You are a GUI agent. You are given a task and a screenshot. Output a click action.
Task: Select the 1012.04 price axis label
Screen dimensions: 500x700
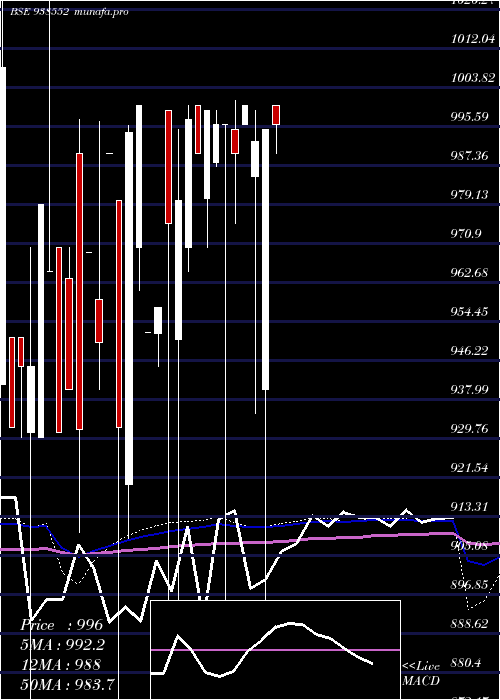click(473, 38)
